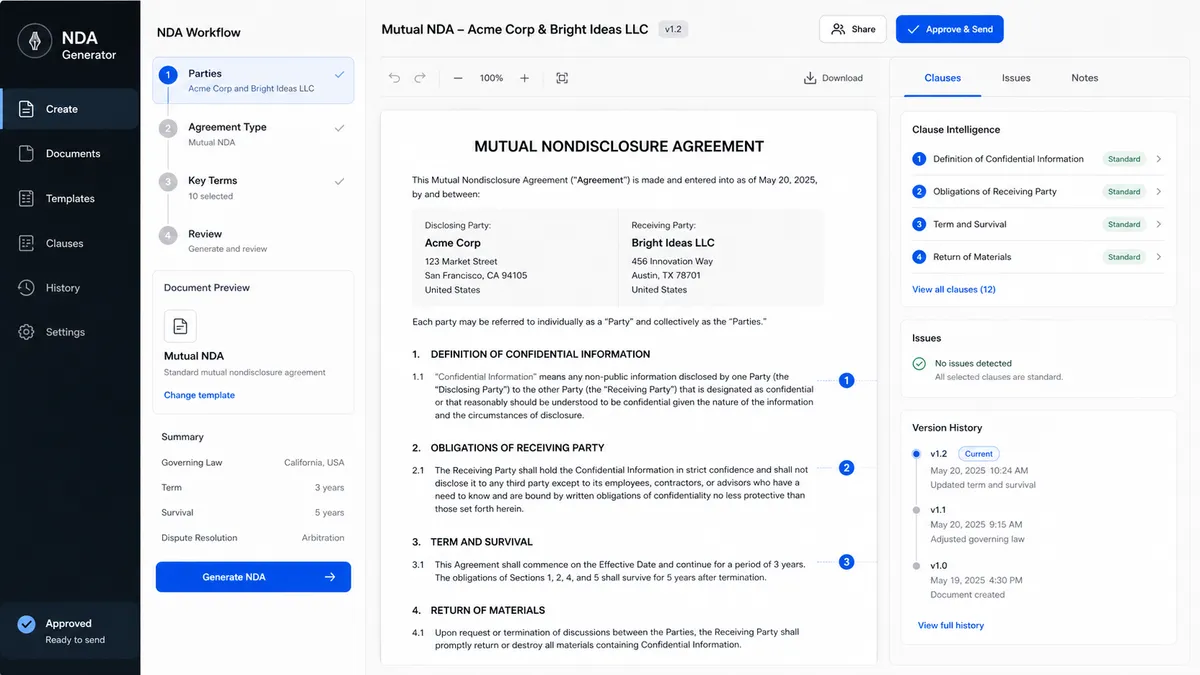Click the v1.2 version badge in title

tap(674, 30)
